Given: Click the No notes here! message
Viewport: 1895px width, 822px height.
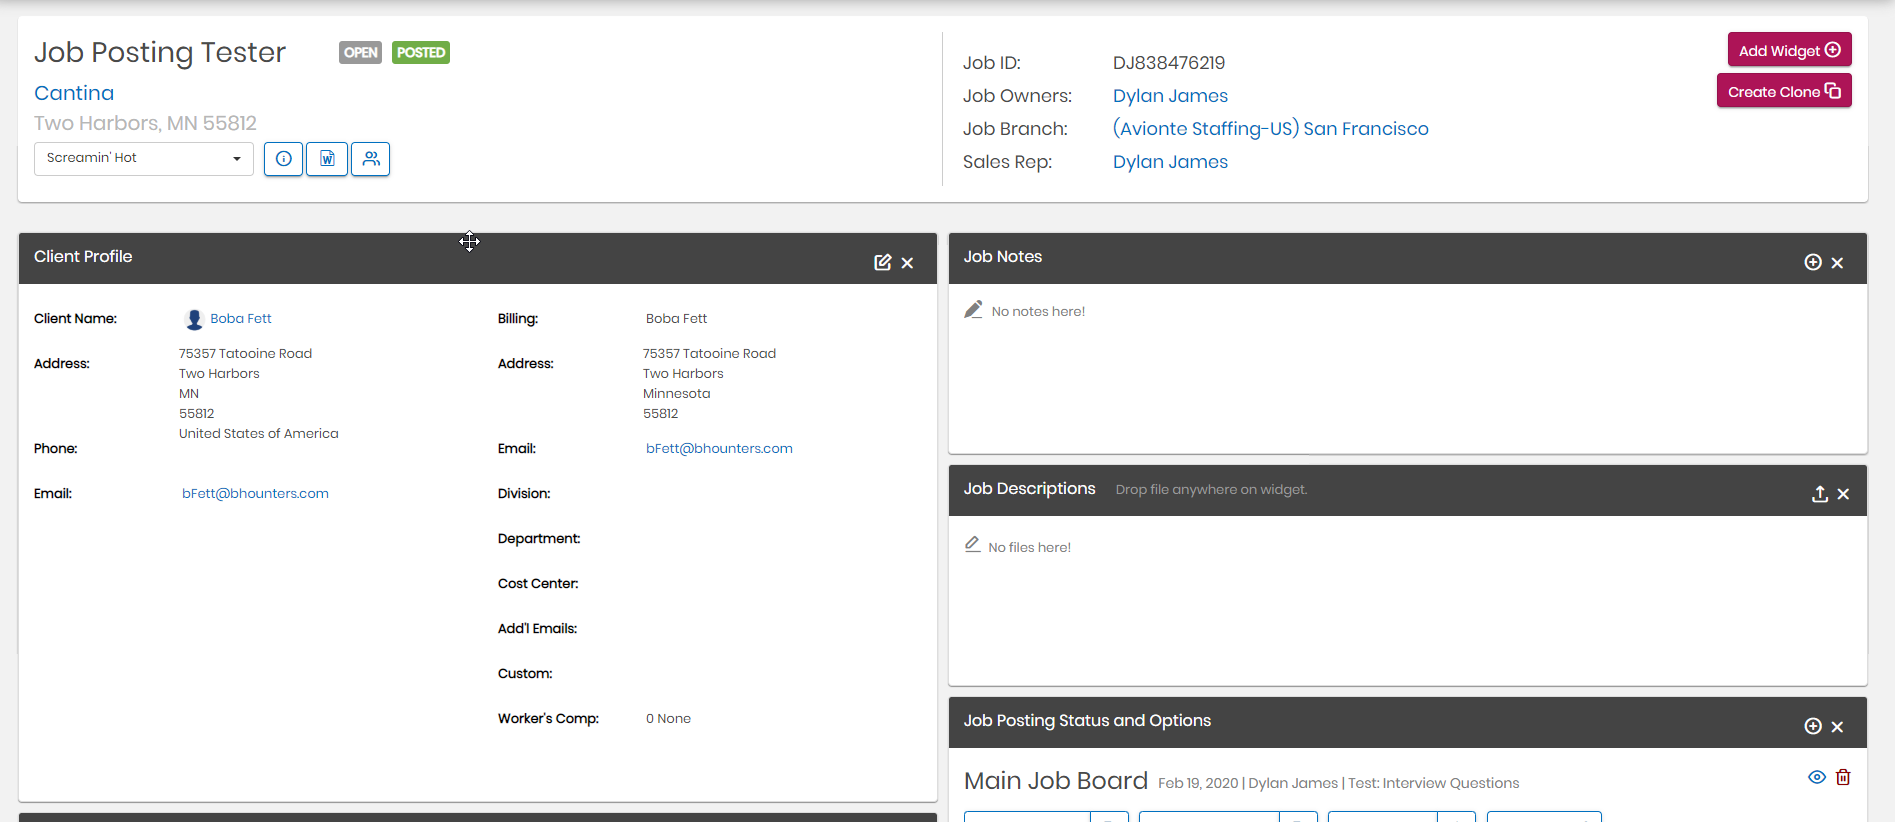Looking at the screenshot, I should click(x=1038, y=312).
